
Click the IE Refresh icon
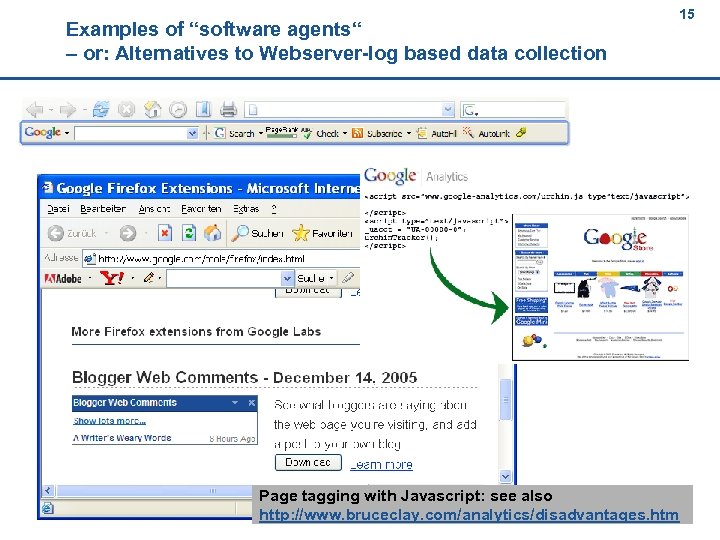[189, 233]
